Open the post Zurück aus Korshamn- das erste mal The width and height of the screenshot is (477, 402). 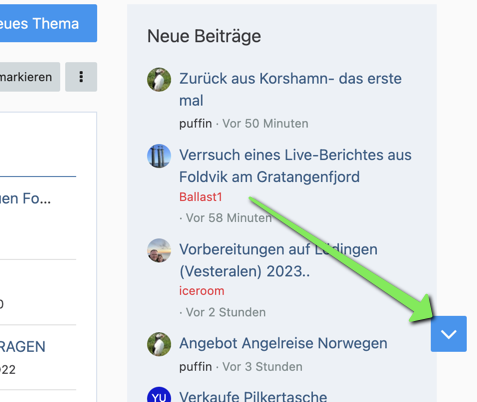click(290, 89)
